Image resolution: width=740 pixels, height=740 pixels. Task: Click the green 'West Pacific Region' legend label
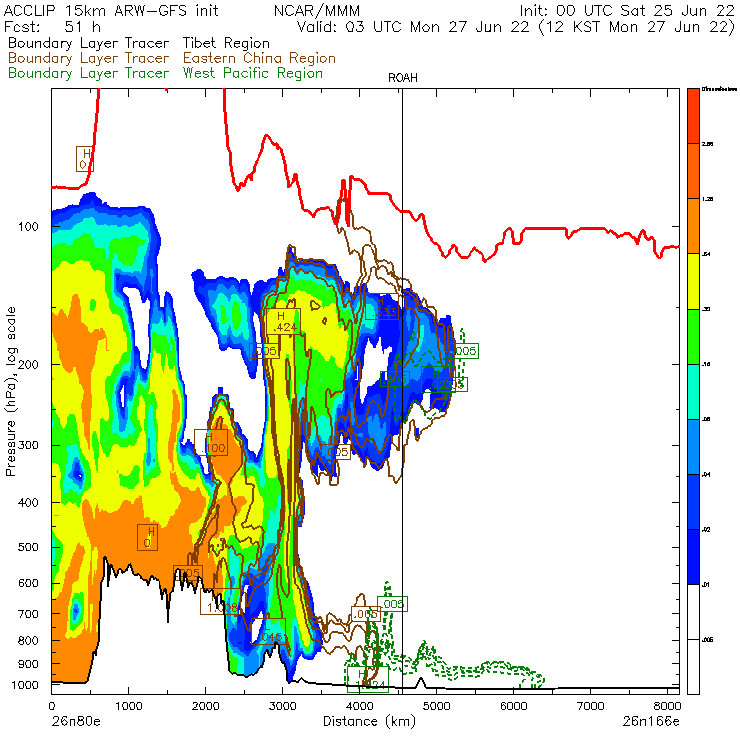click(x=252, y=73)
